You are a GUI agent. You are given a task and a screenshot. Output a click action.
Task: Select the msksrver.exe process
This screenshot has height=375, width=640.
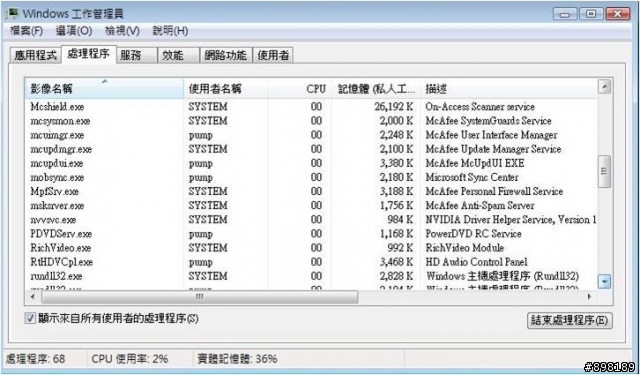[x=57, y=206]
